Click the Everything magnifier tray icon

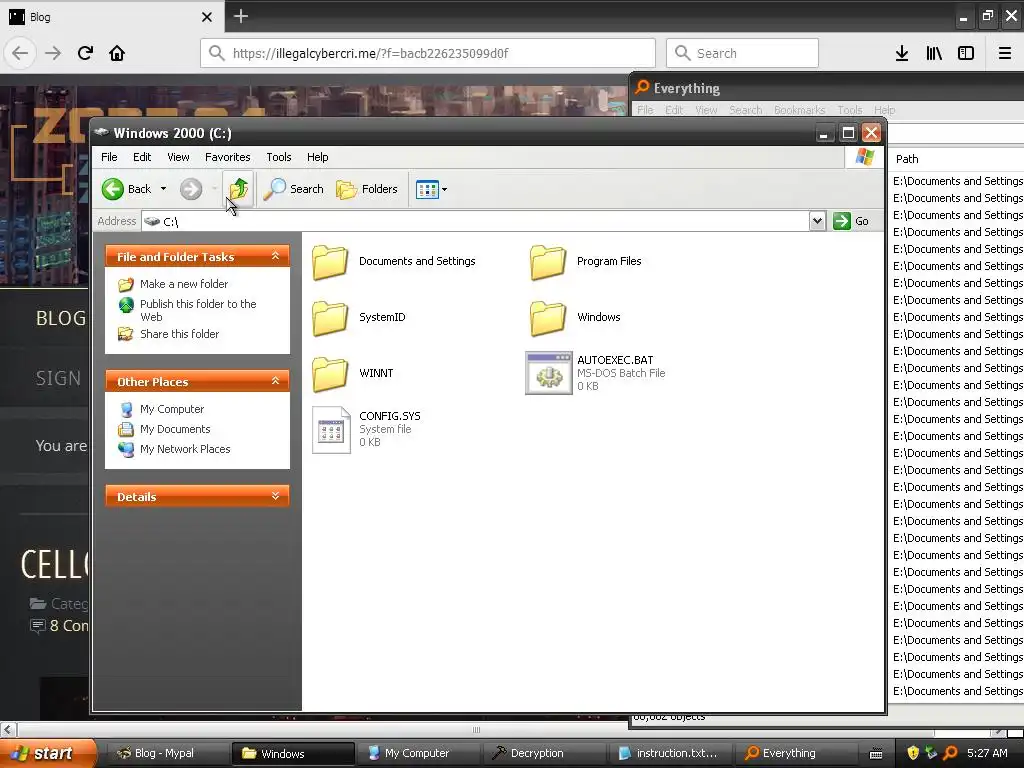point(950,753)
